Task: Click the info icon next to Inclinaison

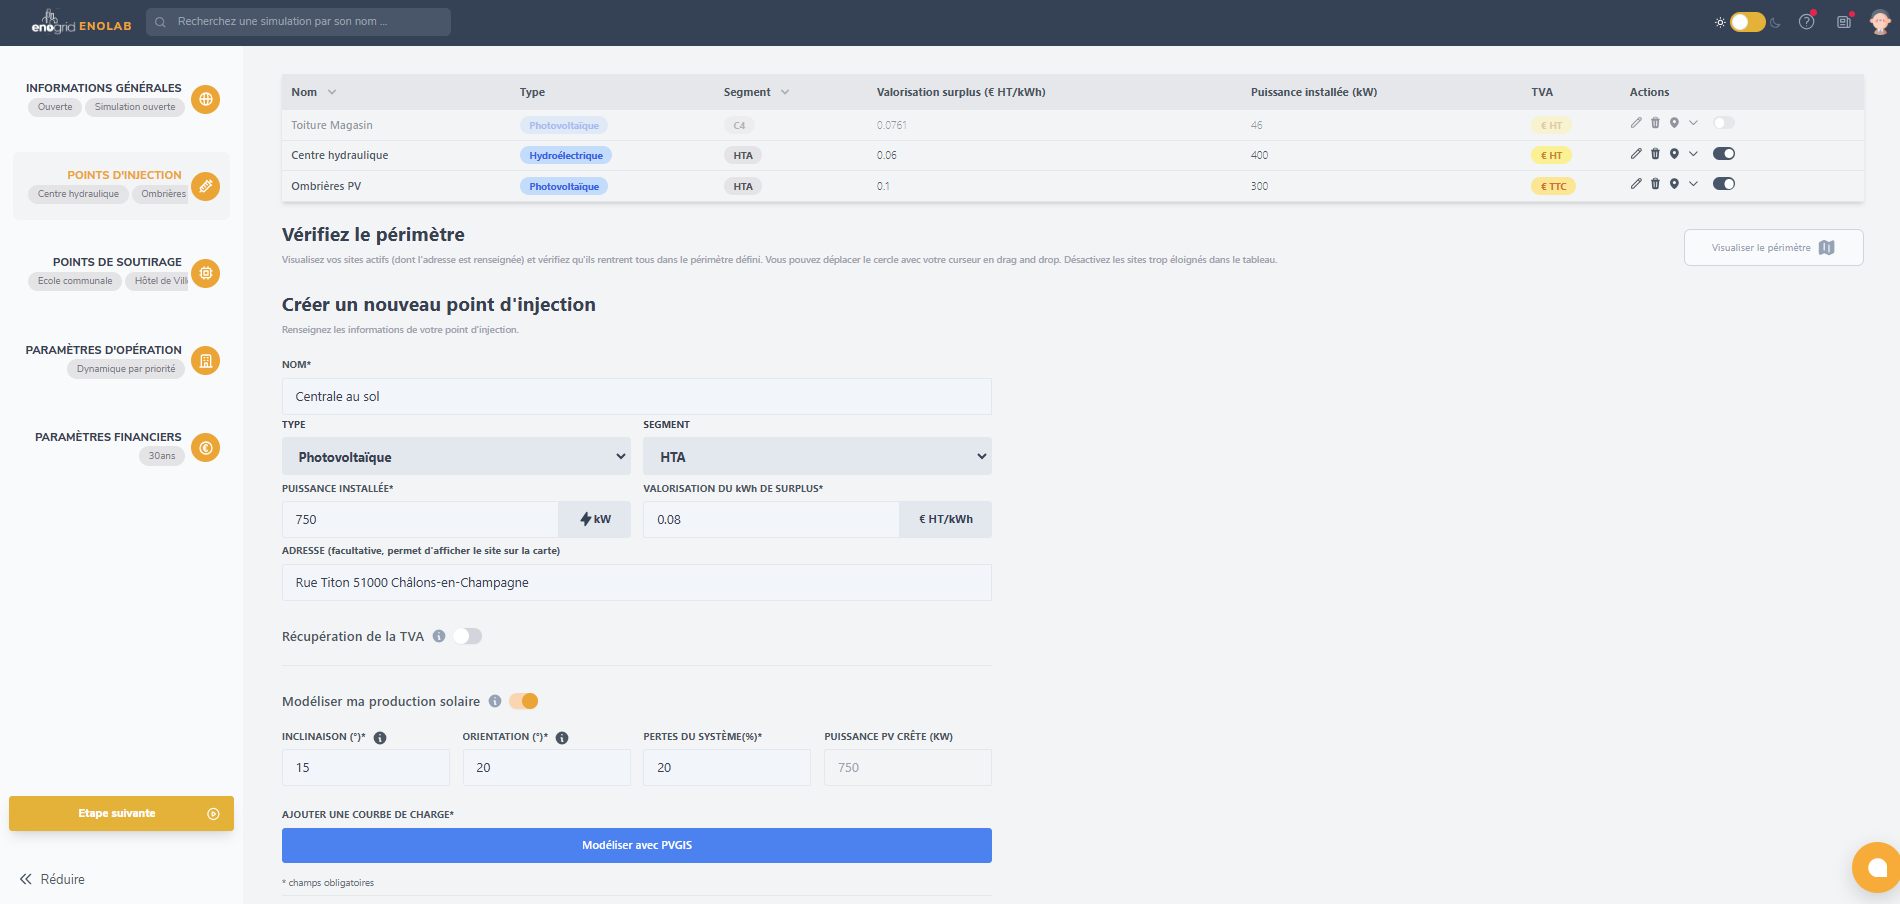Action: click(x=380, y=738)
